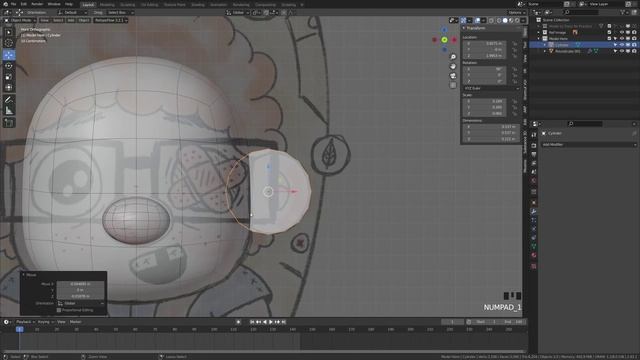Open the viewport Object menu
This screenshot has height=360, width=640.
pyautogui.click(x=84, y=20)
